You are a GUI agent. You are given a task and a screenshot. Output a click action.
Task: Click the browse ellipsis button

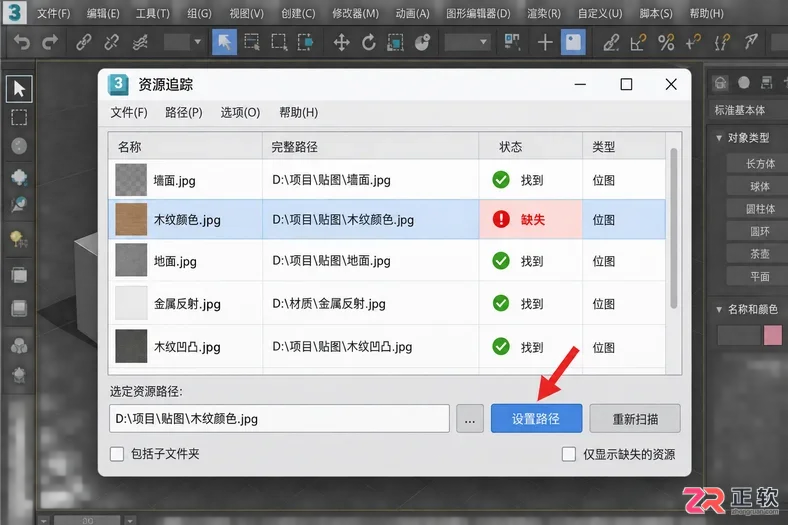click(x=469, y=418)
